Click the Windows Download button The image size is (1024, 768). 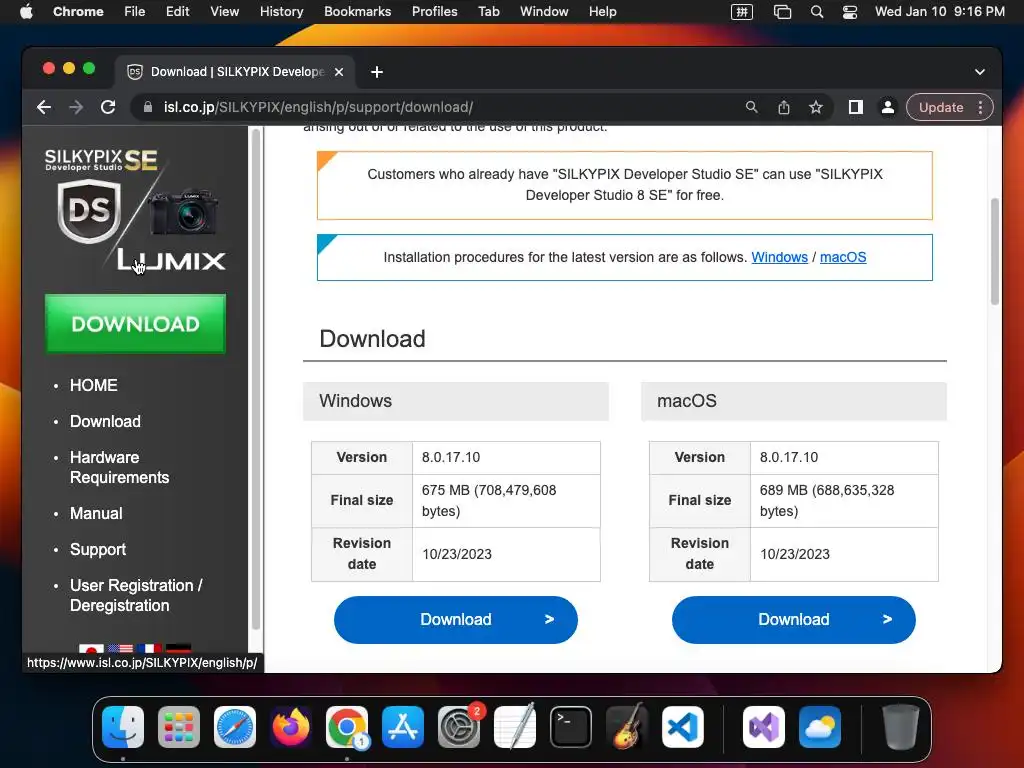coord(456,620)
